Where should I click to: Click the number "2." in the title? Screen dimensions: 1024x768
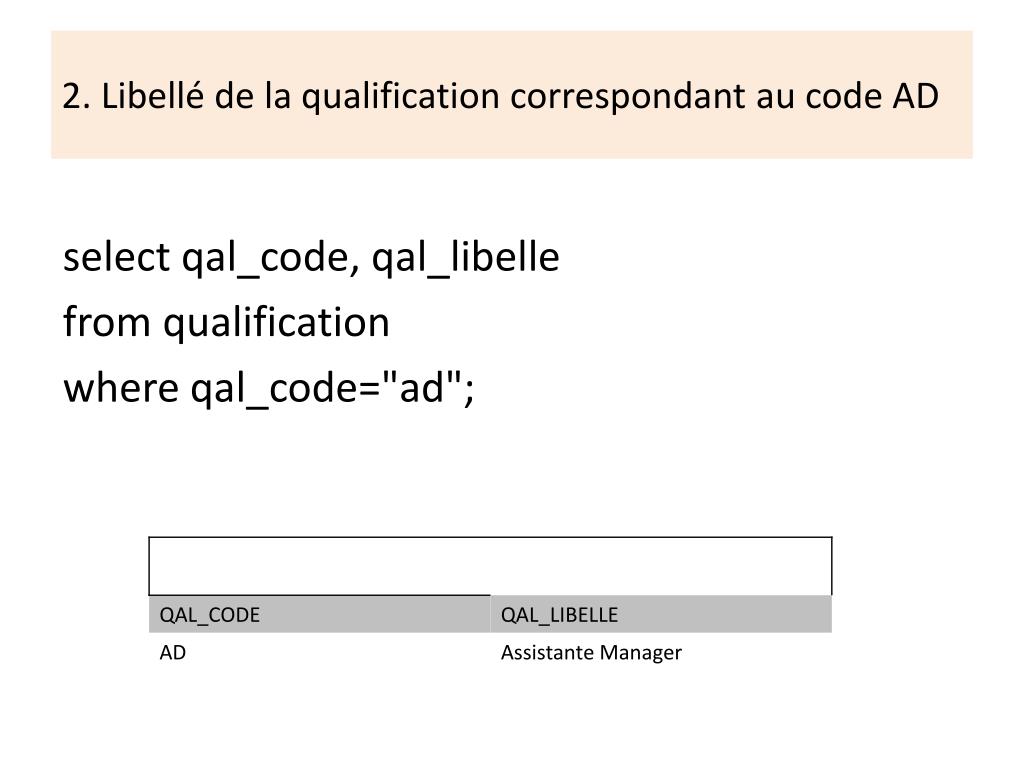coord(76,96)
